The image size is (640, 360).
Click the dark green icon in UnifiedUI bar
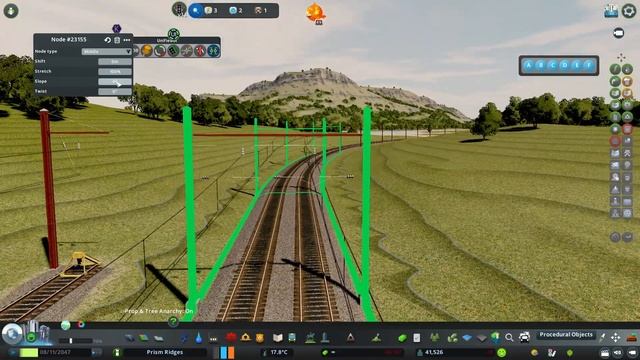173,51
